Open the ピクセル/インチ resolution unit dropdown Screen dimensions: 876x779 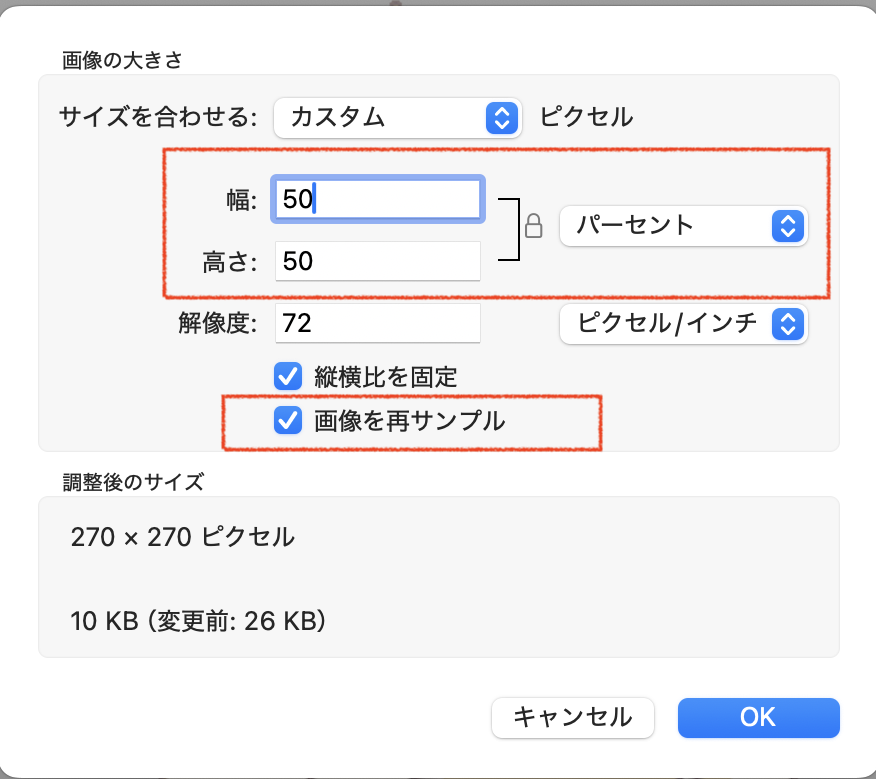(x=683, y=323)
